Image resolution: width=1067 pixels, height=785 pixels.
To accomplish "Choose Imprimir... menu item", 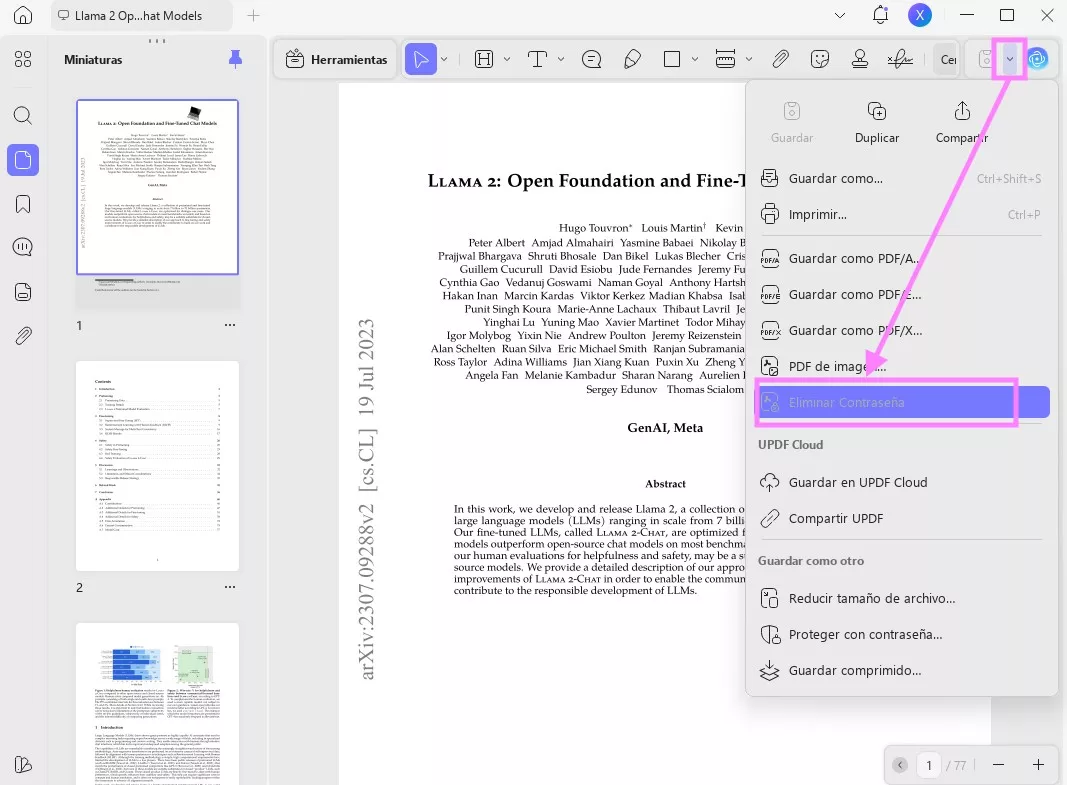I will tap(900, 214).
